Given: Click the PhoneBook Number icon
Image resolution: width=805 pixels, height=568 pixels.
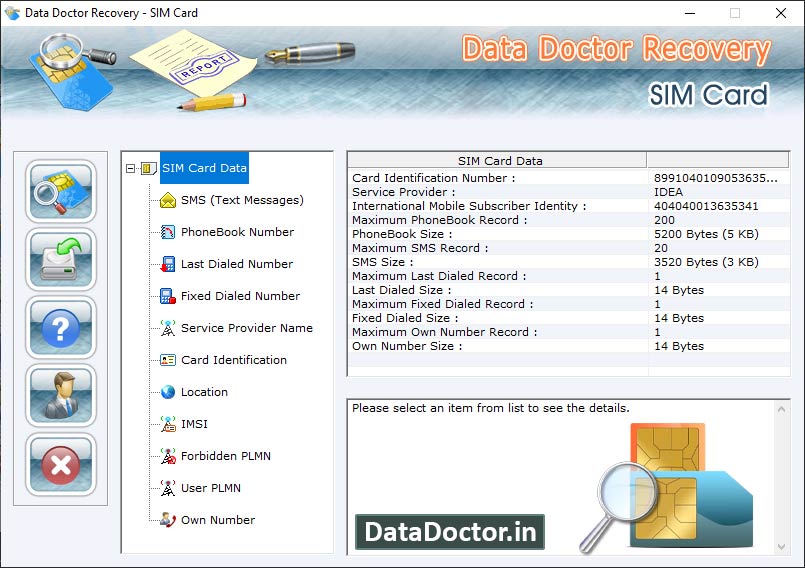Looking at the screenshot, I should pos(168,232).
